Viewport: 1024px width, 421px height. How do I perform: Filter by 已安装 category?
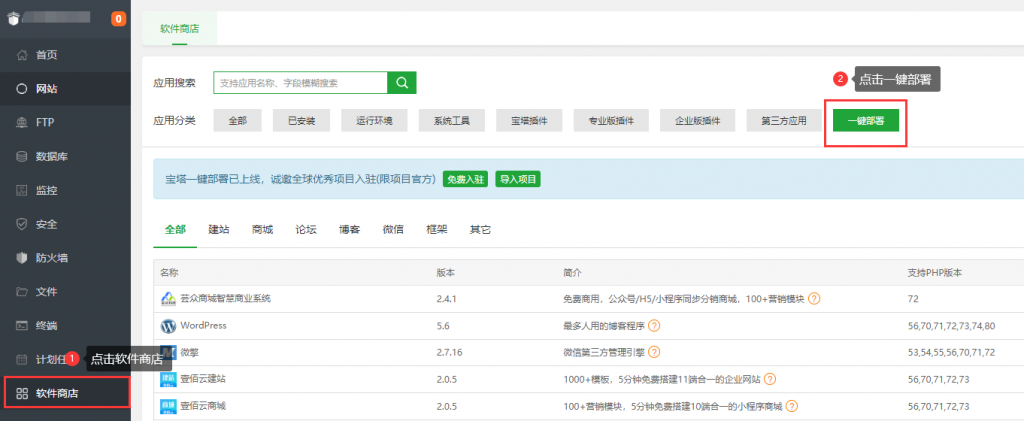click(302, 121)
